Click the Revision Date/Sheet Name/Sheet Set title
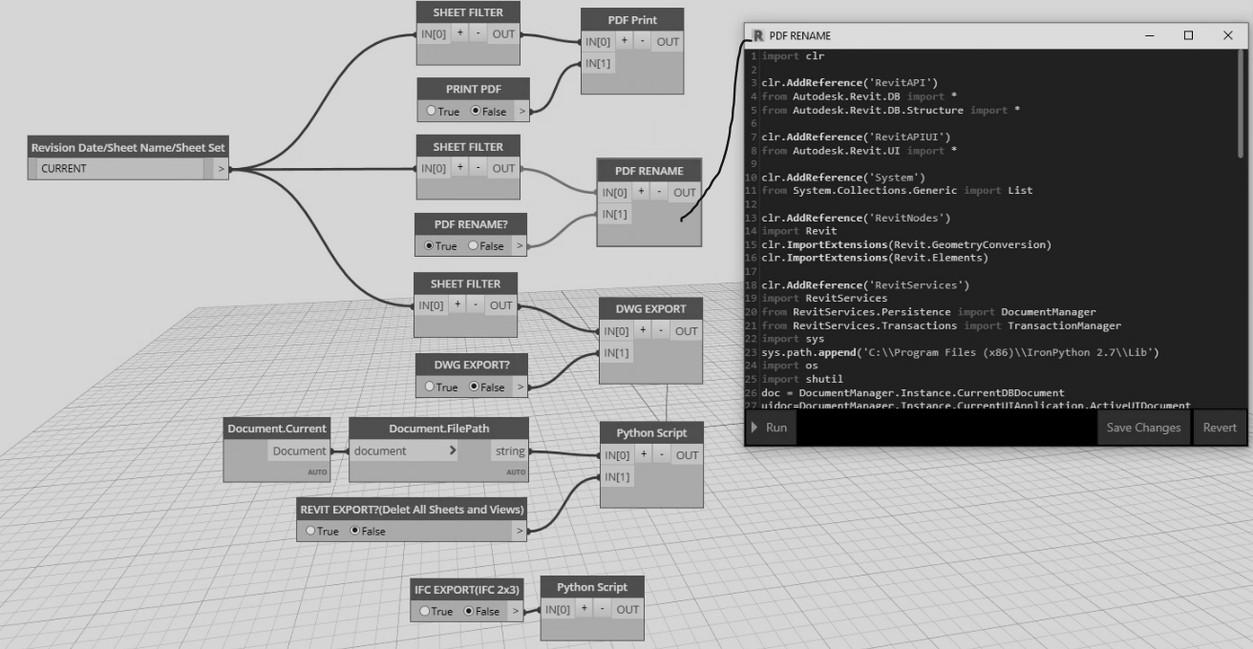Screen dimensions: 1253x649 tap(128, 147)
